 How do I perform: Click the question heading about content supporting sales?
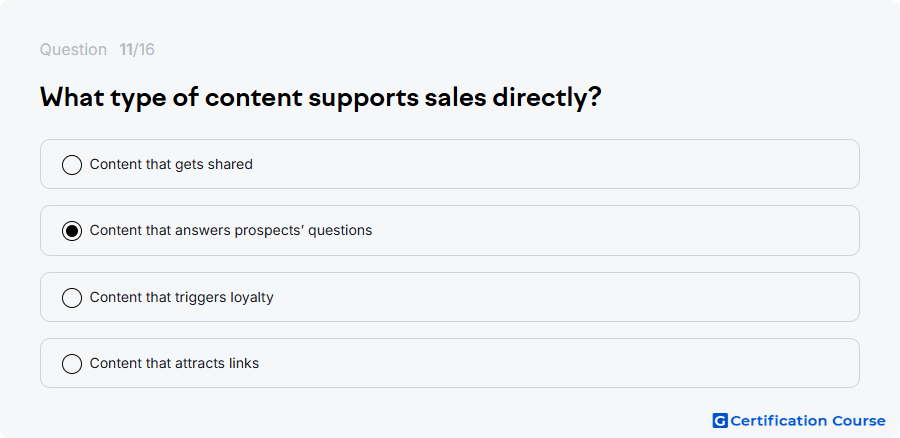tap(320, 98)
